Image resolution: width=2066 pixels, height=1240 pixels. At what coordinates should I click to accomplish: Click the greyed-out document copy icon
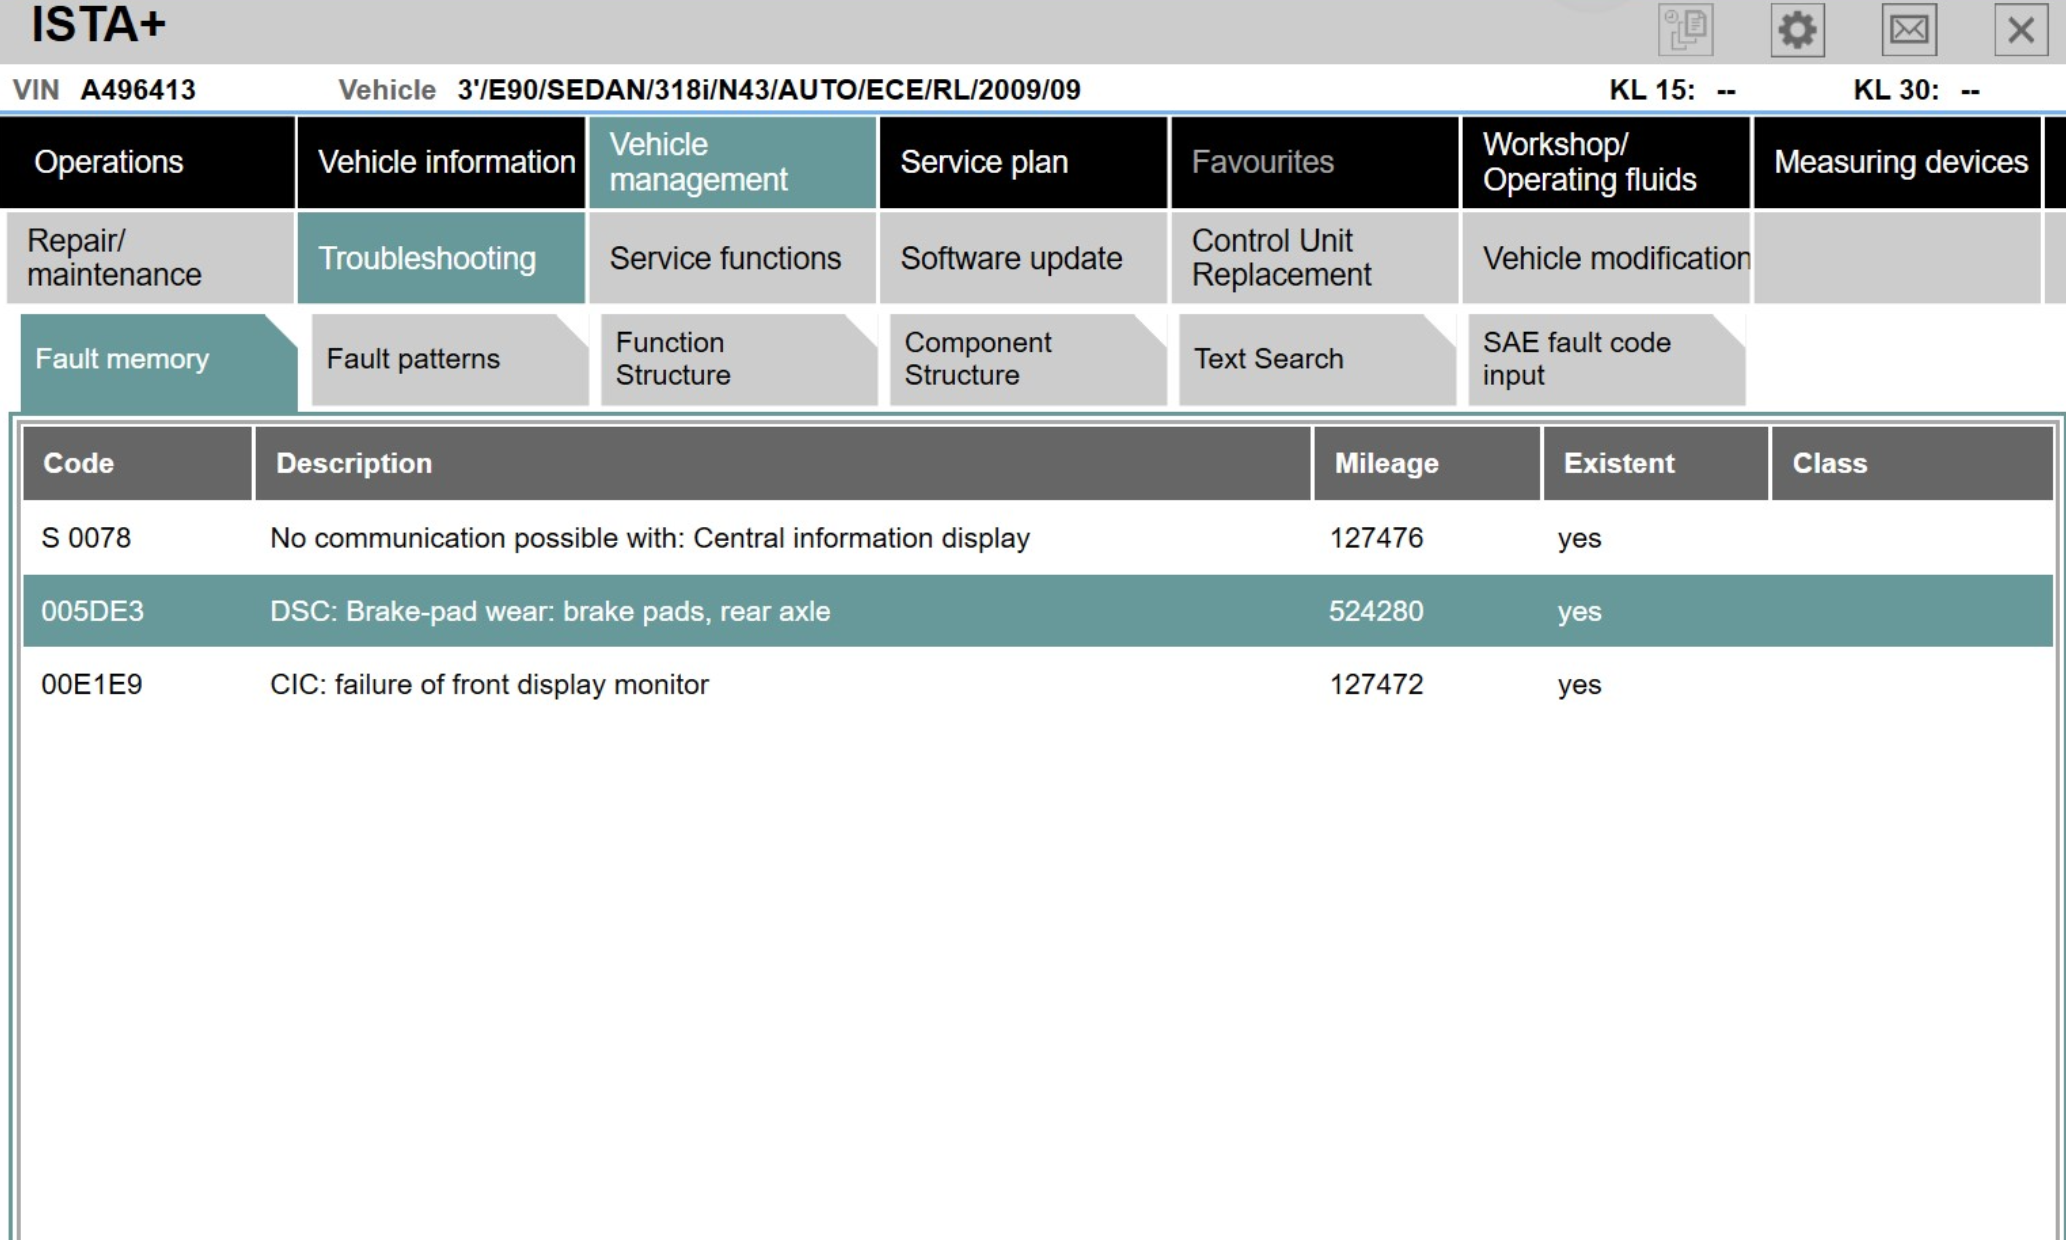pos(1685,30)
